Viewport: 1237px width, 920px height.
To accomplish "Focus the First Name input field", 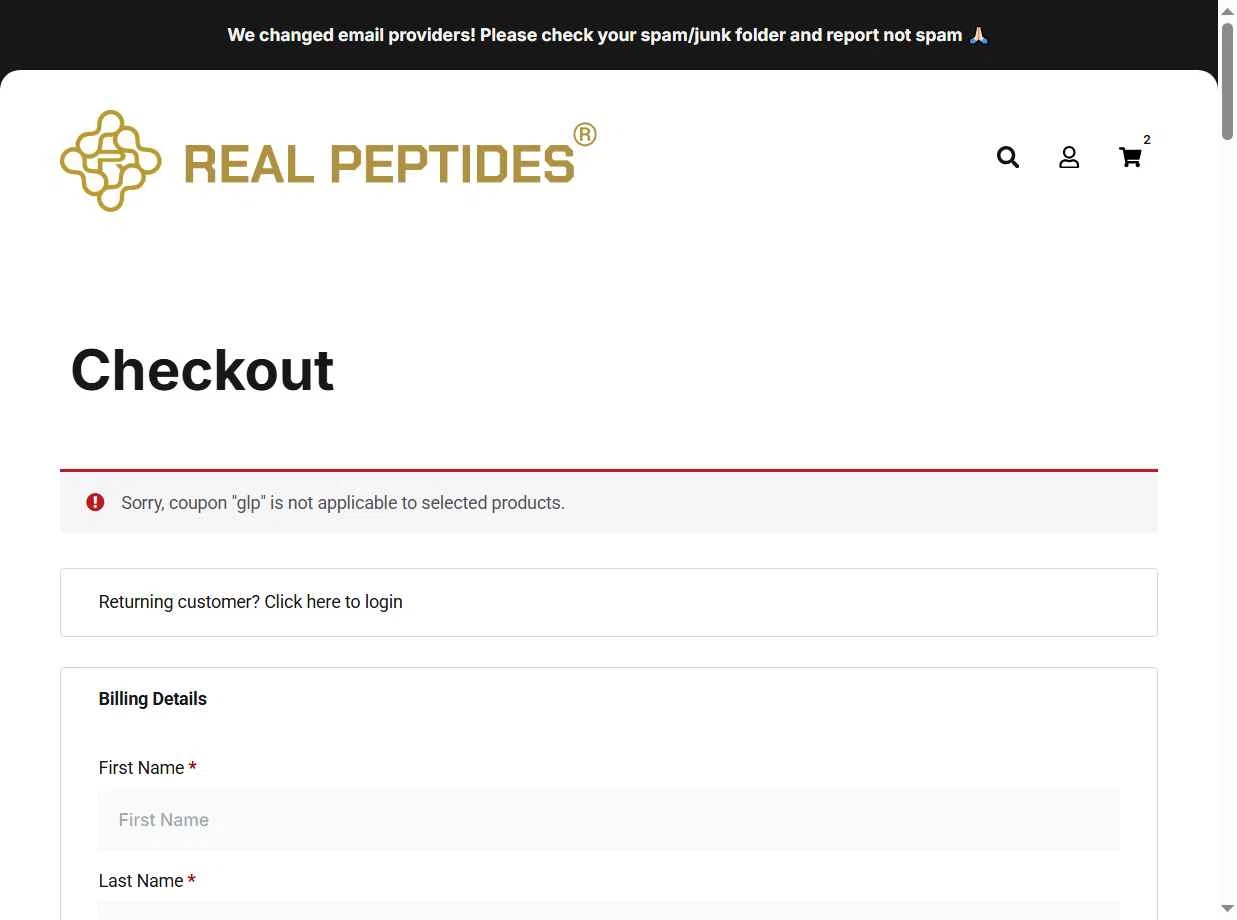I will point(609,820).
